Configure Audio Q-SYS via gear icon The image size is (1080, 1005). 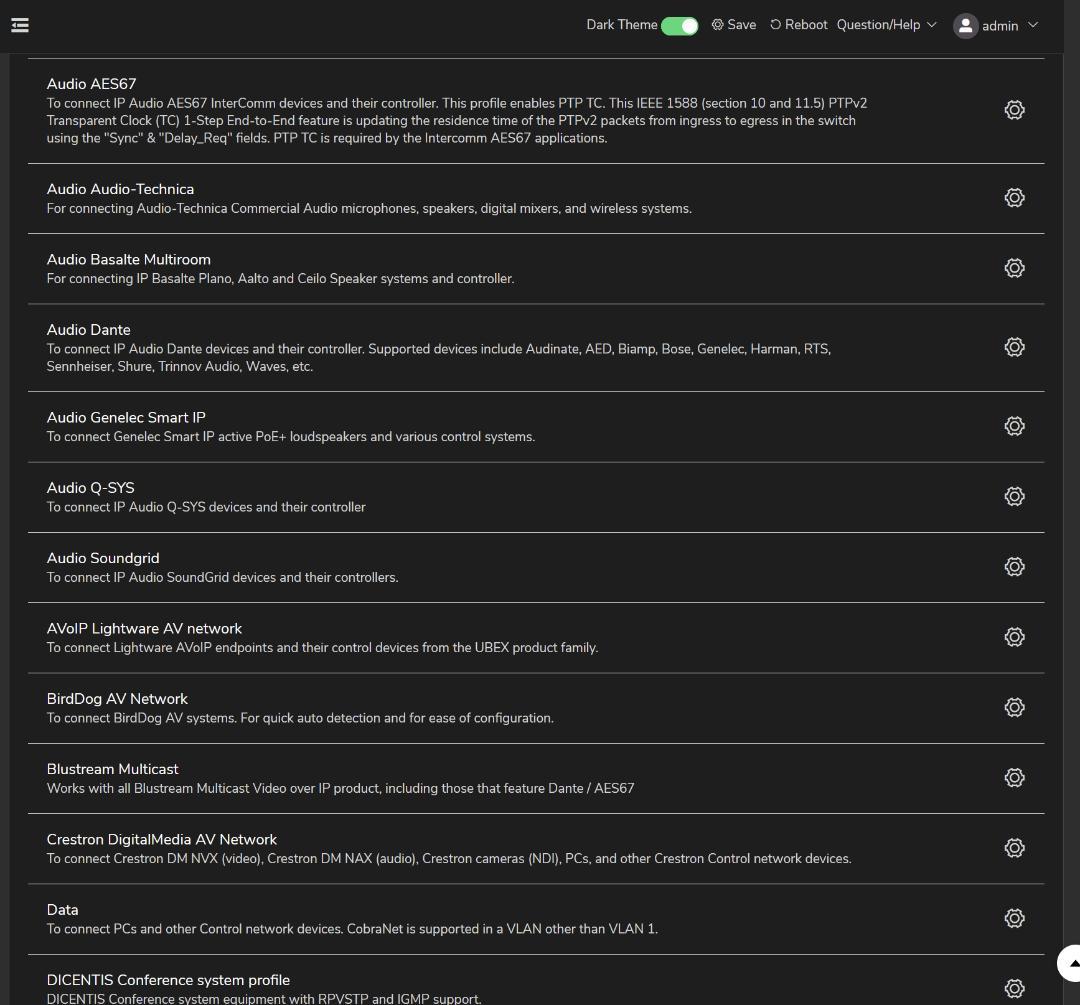click(x=1014, y=496)
